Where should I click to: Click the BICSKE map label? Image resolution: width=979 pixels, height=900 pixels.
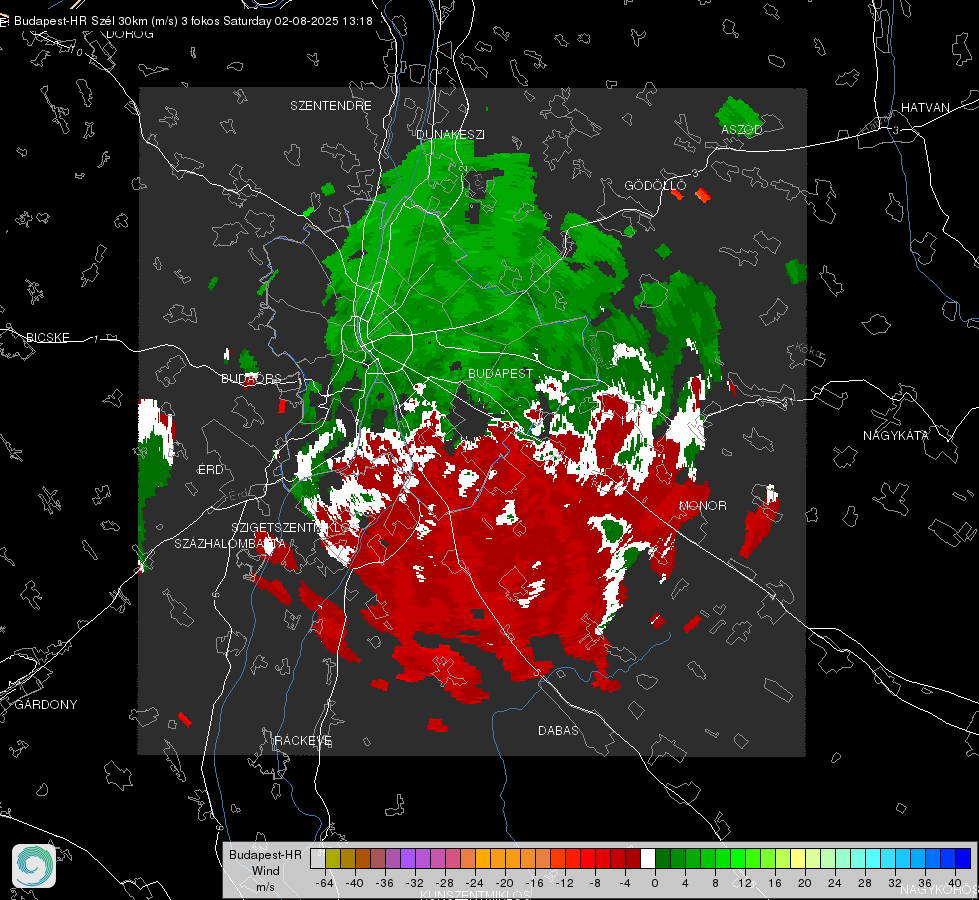tap(47, 338)
